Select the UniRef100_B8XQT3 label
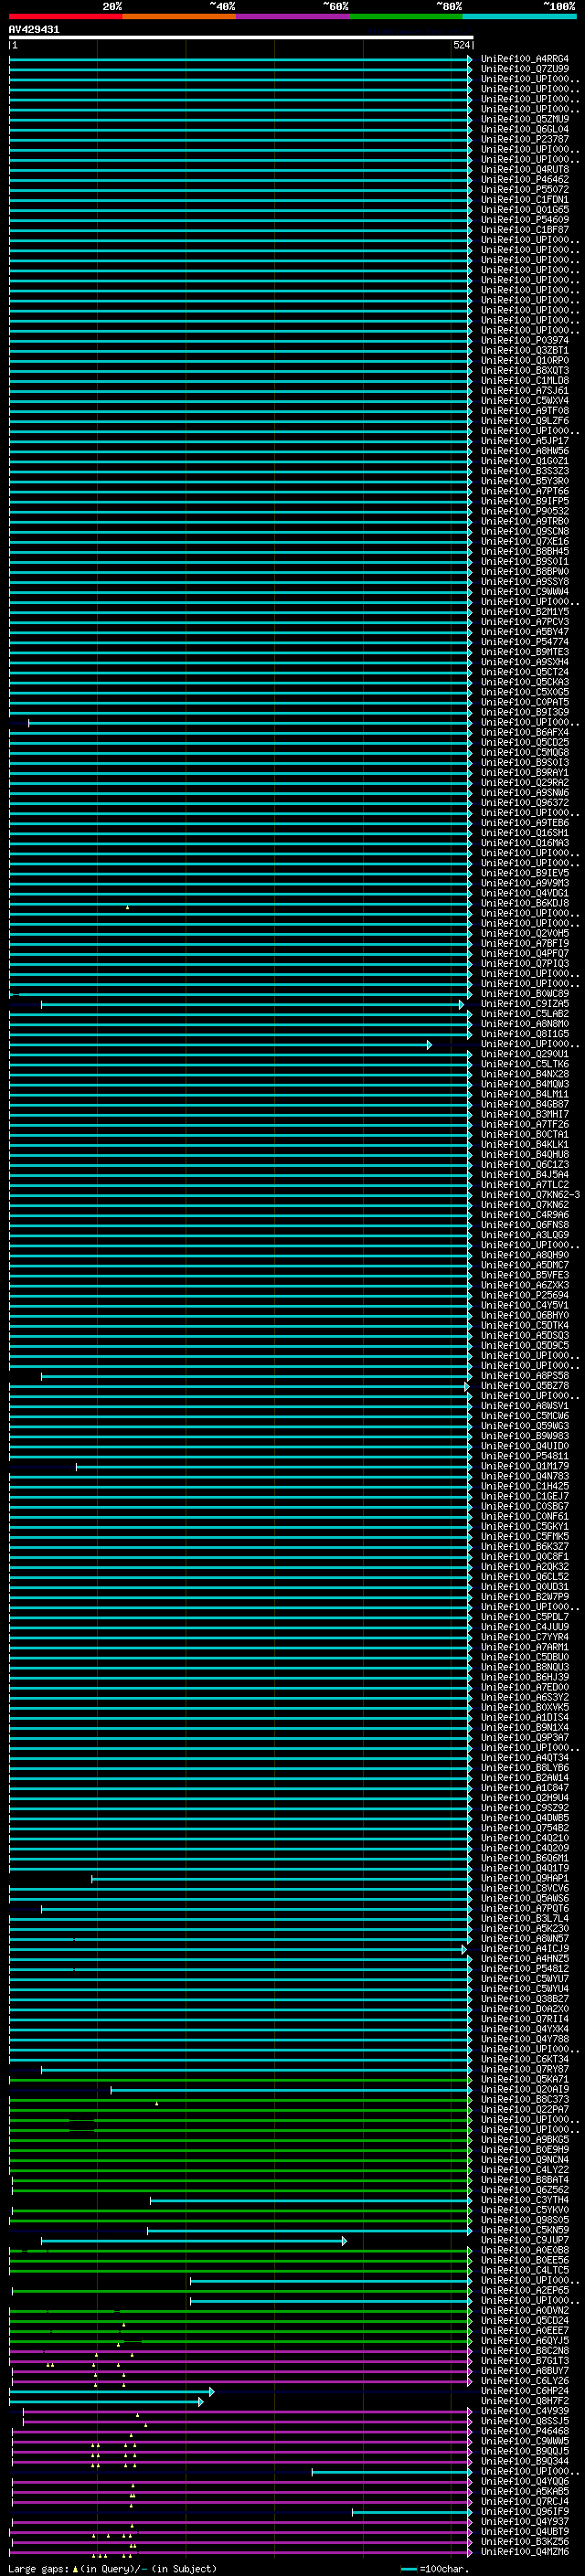The width and height of the screenshot is (585, 2576). (x=524, y=370)
